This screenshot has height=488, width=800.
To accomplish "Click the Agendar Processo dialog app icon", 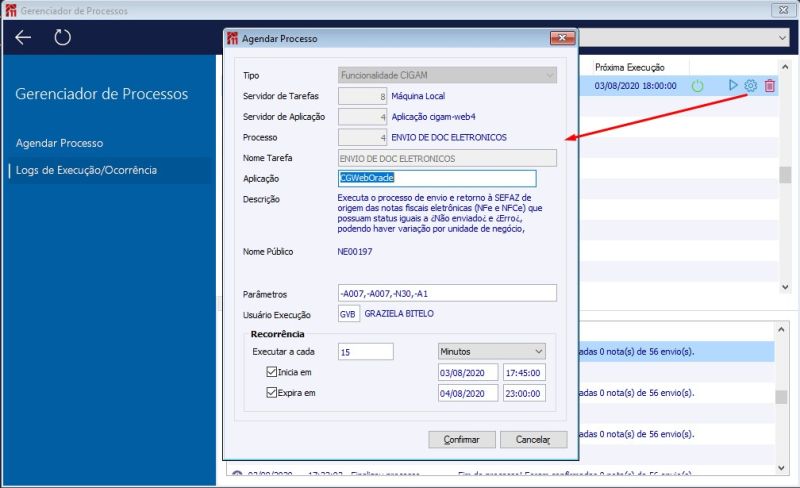I will [x=233, y=38].
